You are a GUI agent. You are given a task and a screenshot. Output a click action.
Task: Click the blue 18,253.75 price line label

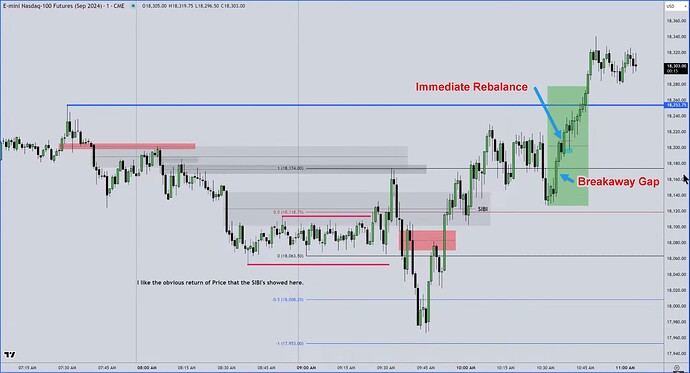click(x=675, y=105)
